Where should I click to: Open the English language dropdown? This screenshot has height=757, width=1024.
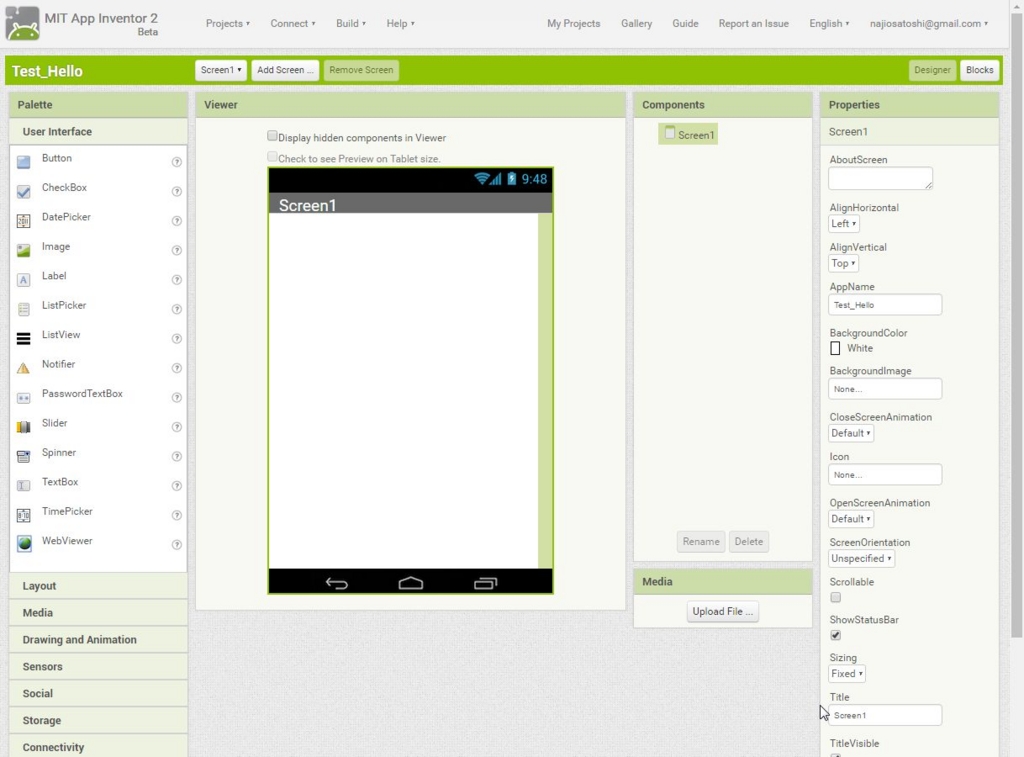click(829, 24)
